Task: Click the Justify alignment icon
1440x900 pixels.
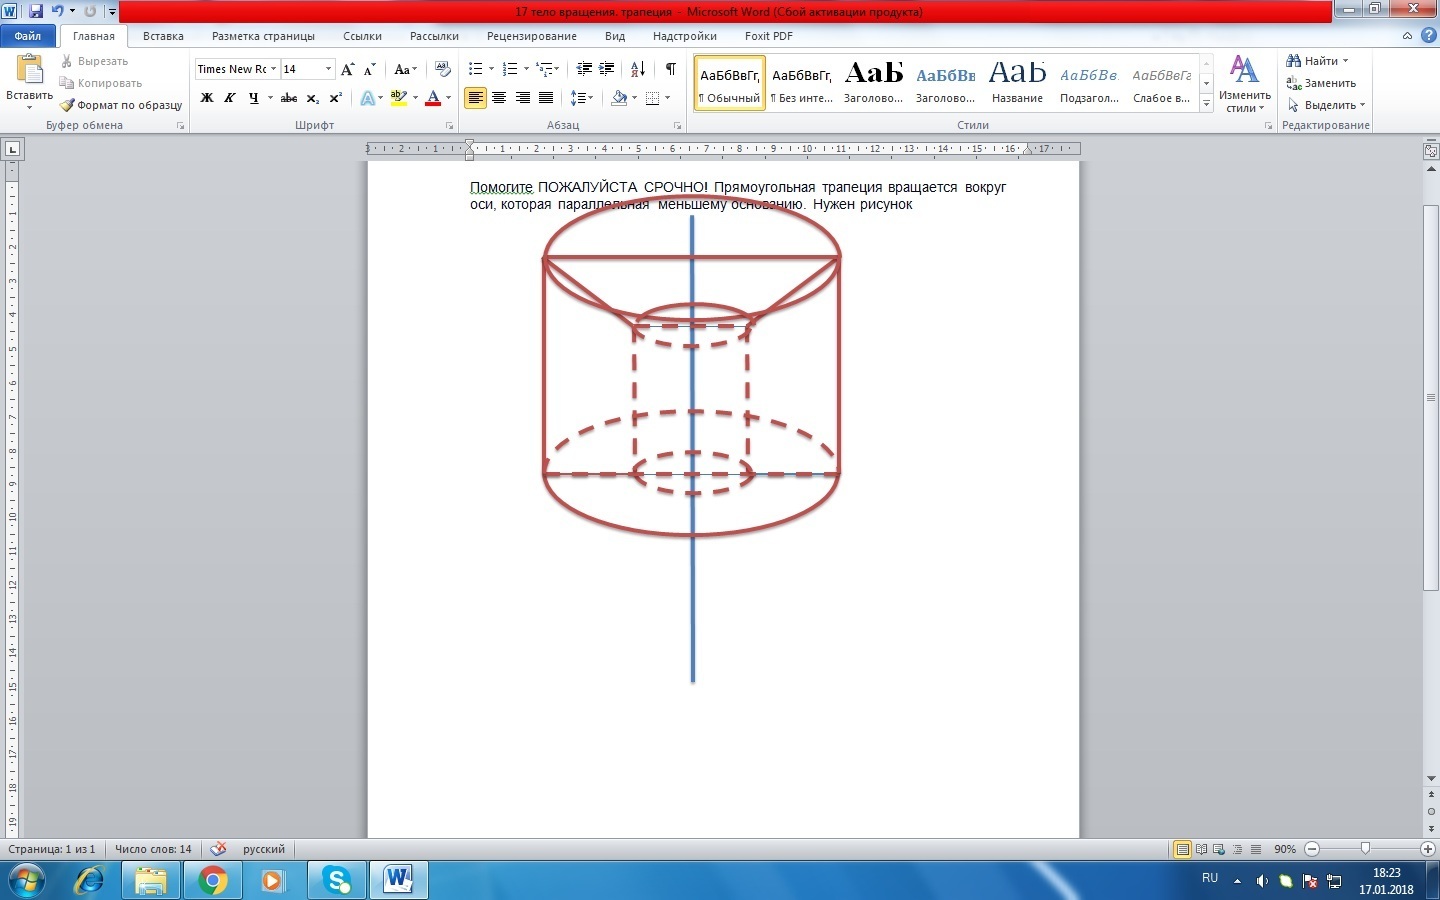Action: (546, 98)
